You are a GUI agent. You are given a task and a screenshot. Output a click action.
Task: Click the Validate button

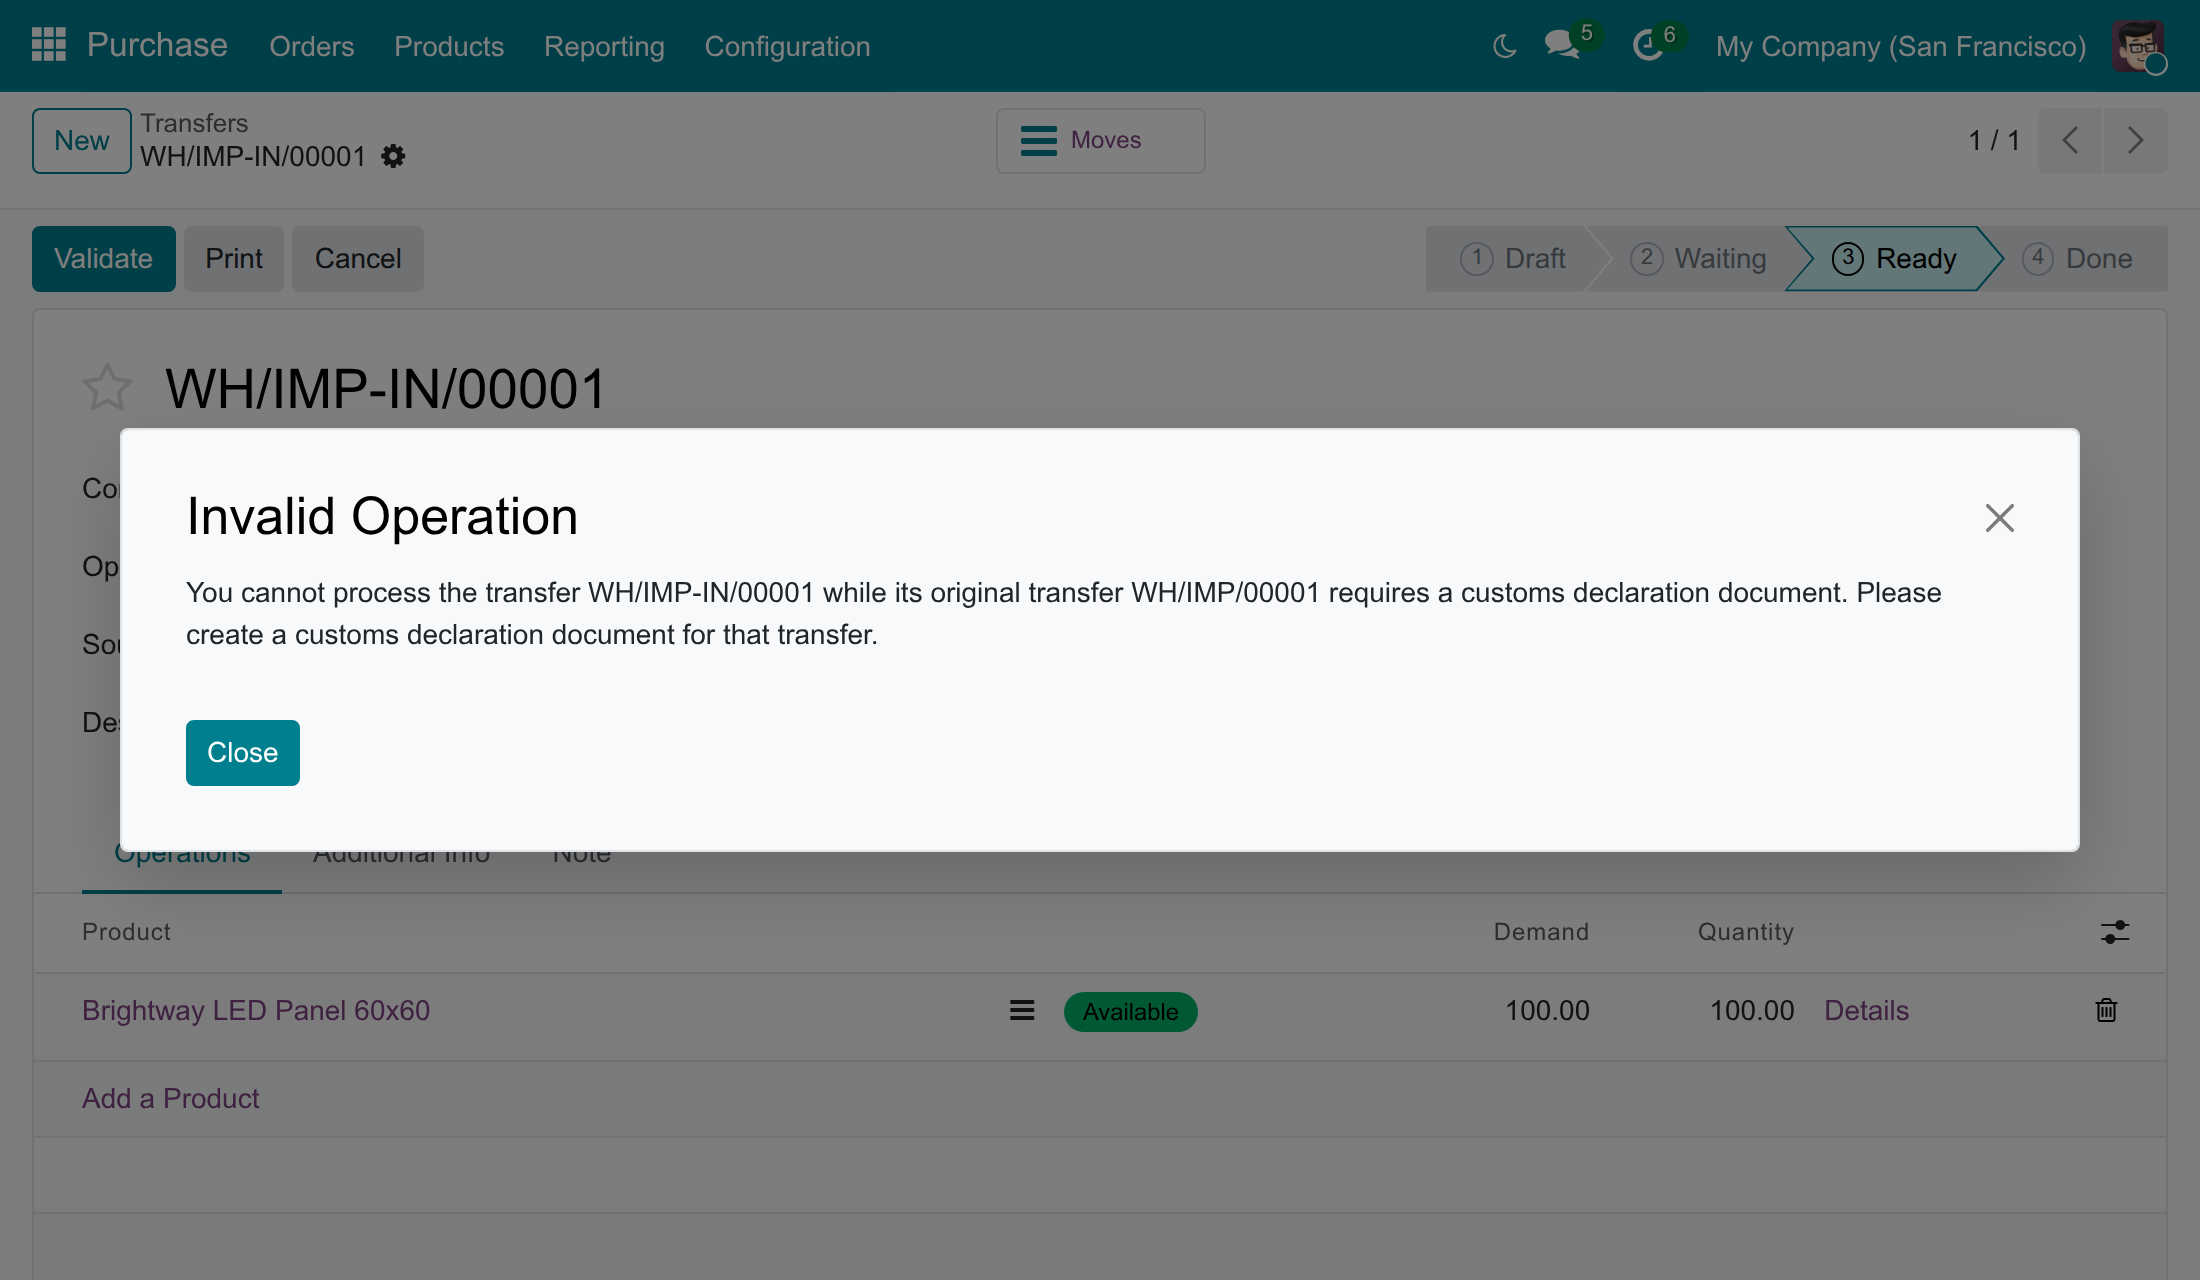[103, 259]
